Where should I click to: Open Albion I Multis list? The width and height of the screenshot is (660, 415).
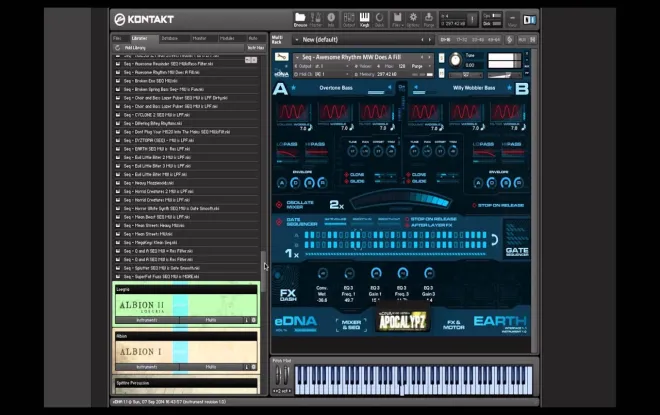(x=211, y=367)
